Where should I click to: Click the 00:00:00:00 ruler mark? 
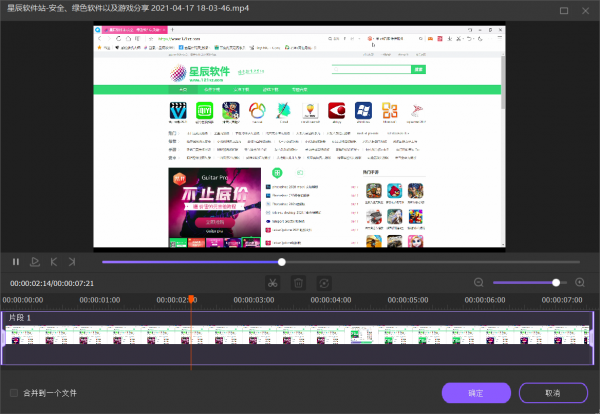click(23, 300)
